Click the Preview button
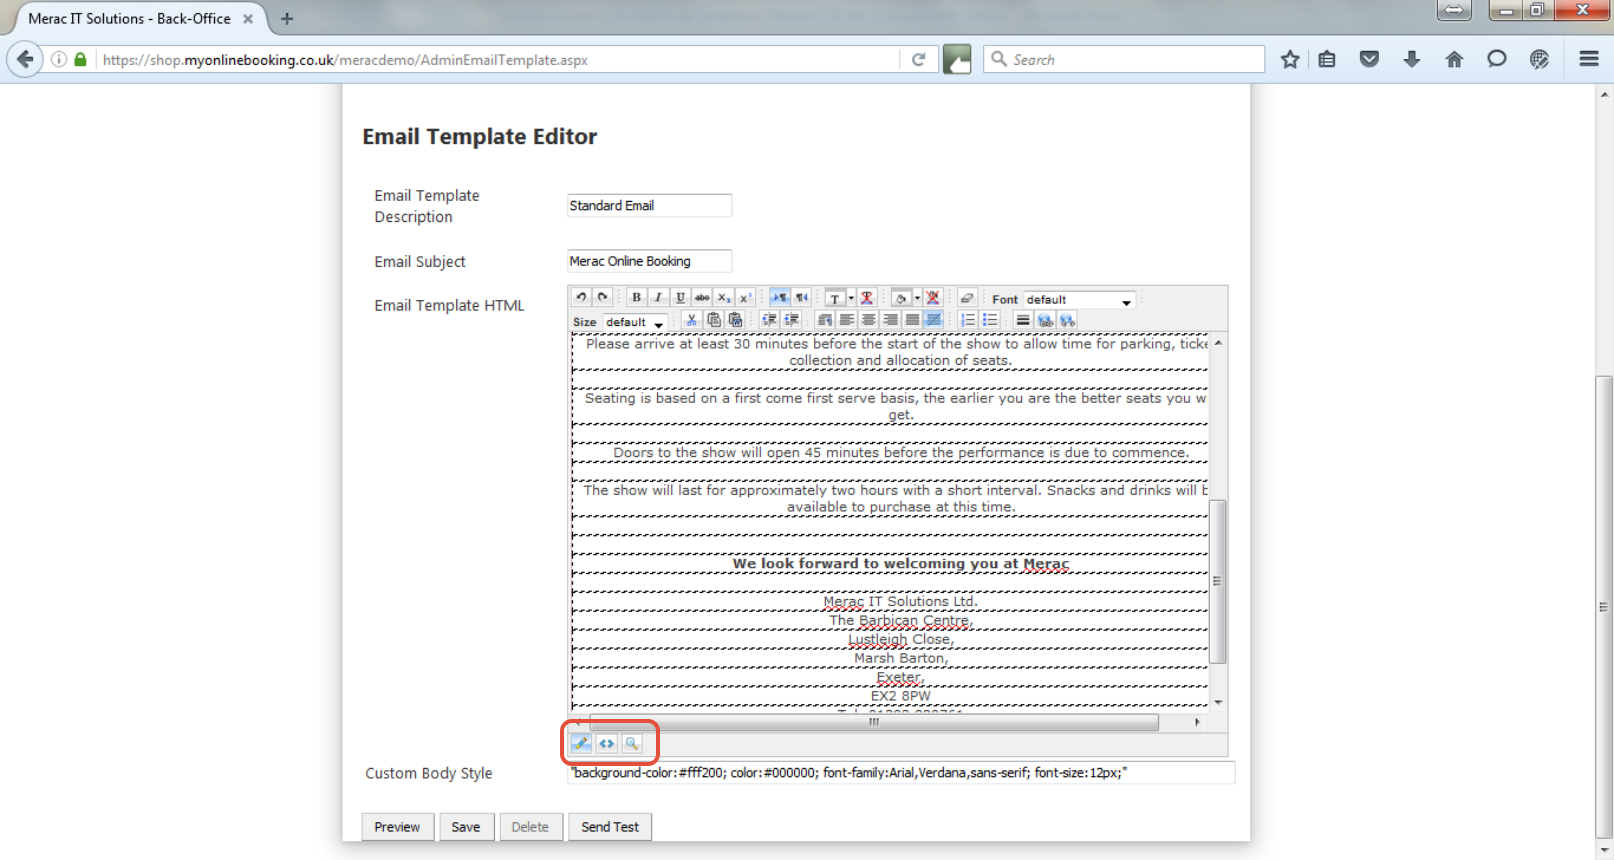This screenshot has width=1614, height=860. pyautogui.click(x=397, y=827)
